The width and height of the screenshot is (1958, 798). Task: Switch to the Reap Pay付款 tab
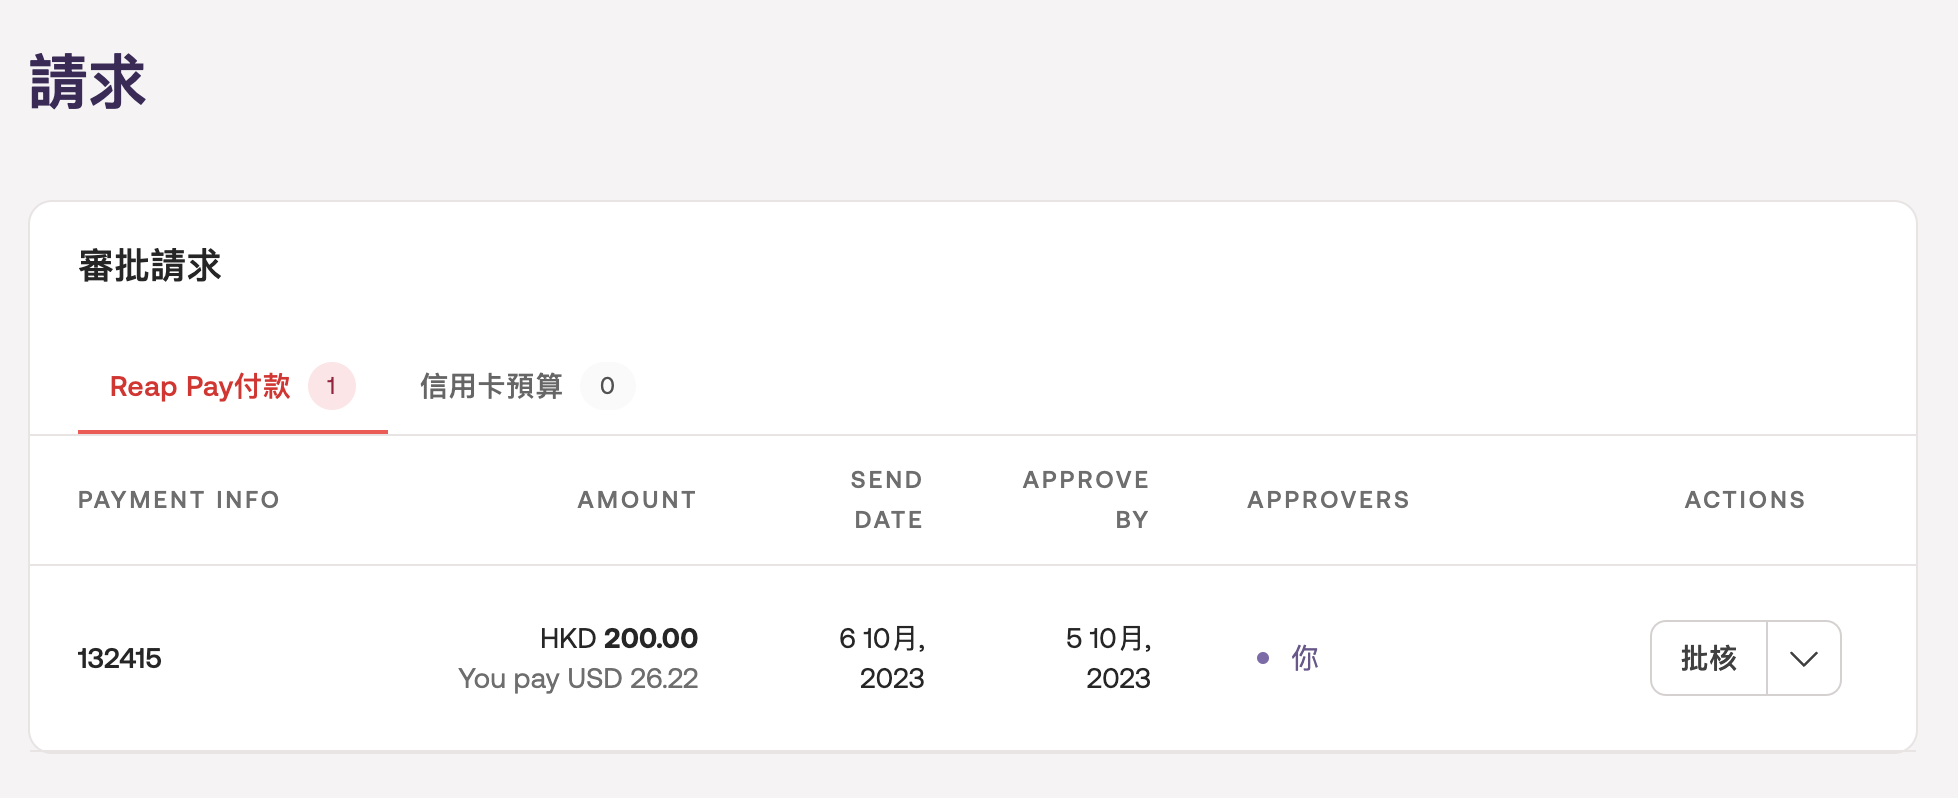(x=200, y=386)
